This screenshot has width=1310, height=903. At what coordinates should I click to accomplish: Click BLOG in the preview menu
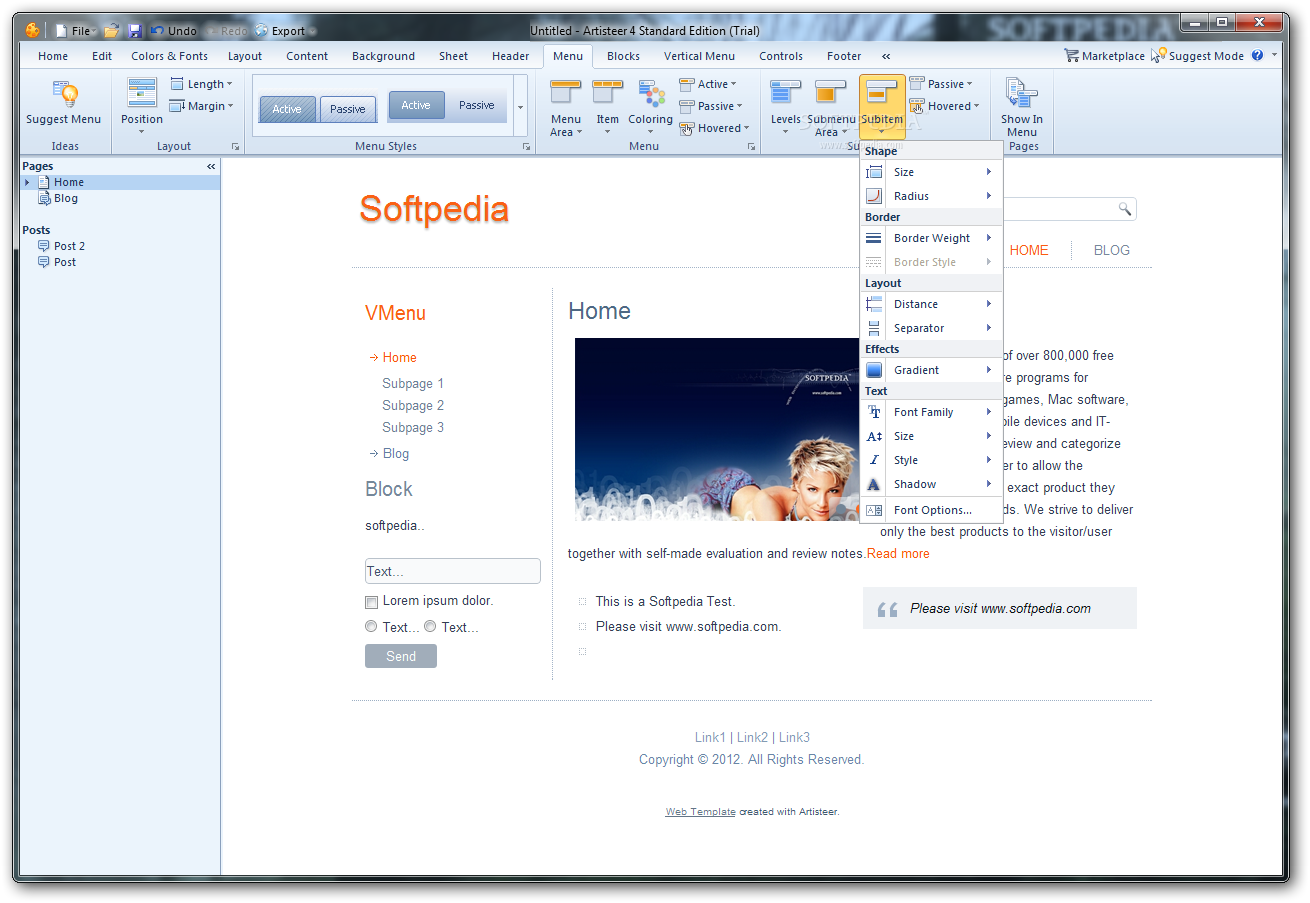point(1112,250)
